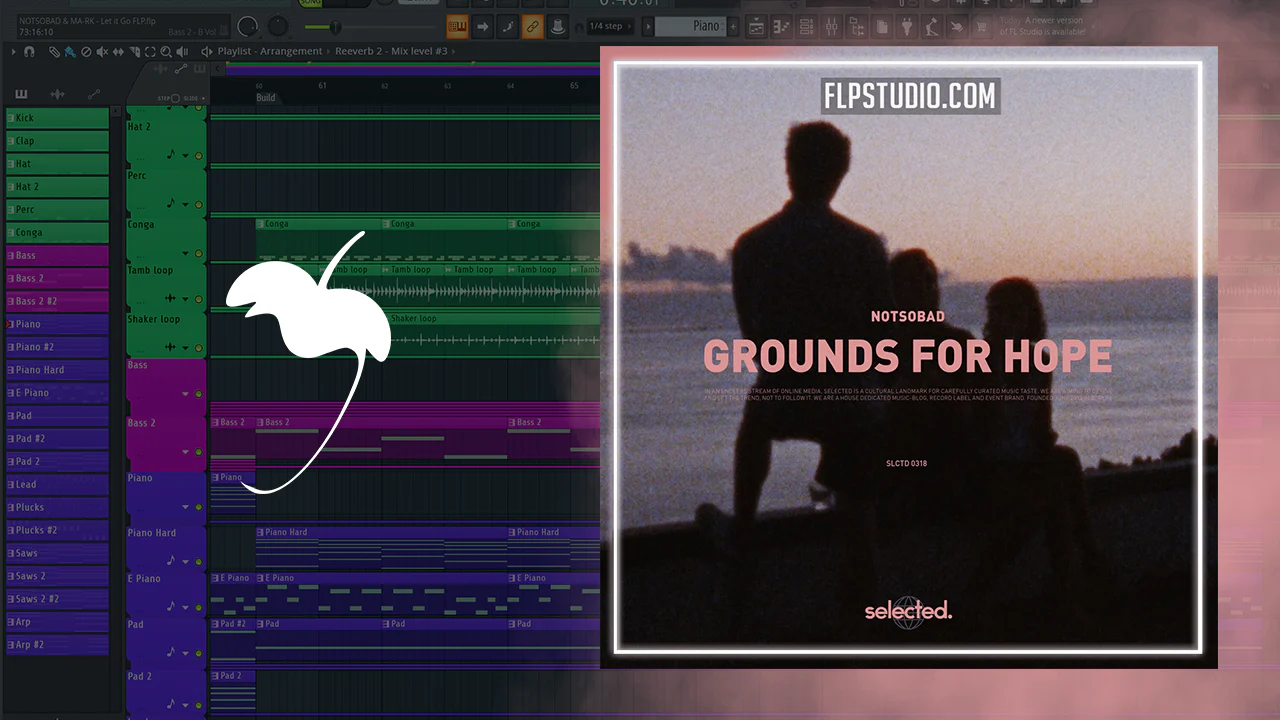Select the Playlist Delete tool
Viewport: 1280px width, 720px height.
tap(85, 51)
